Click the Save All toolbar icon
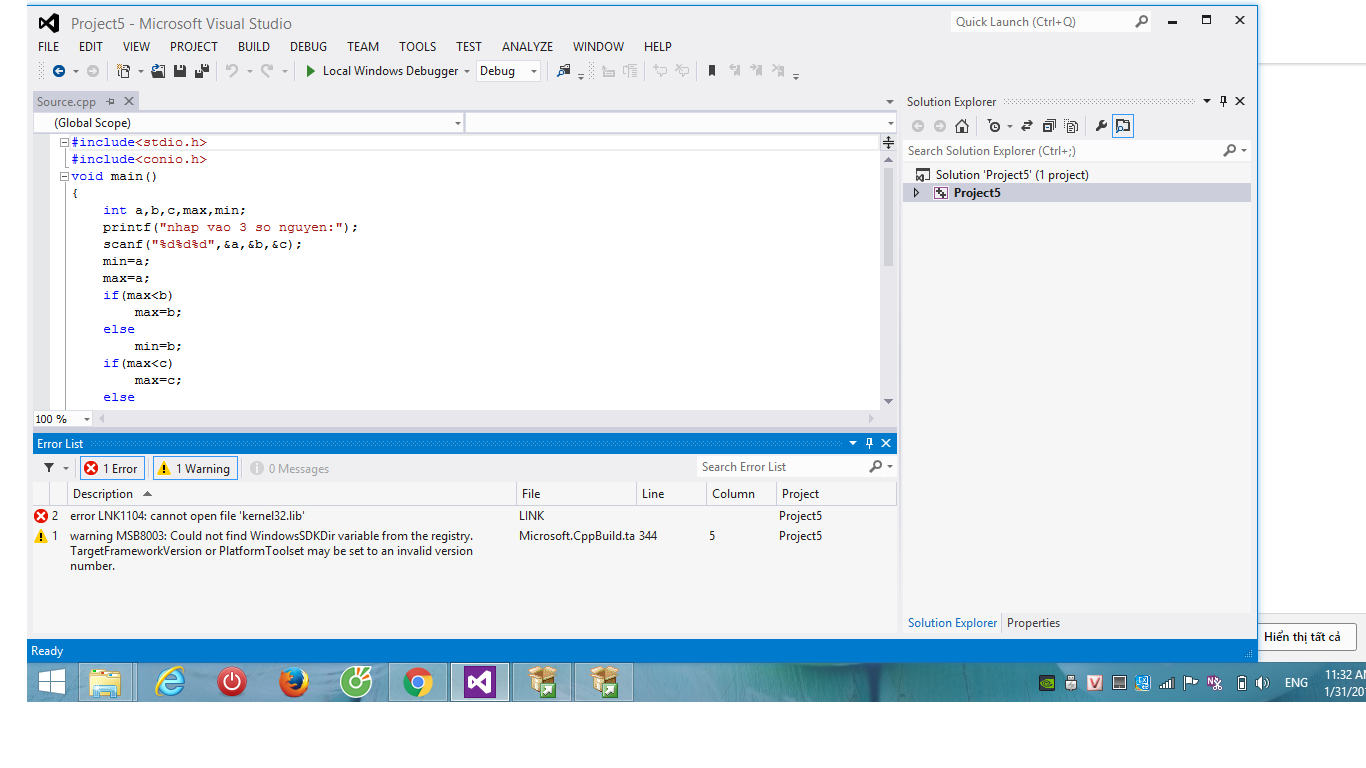Viewport: 1366px width, 768px height. pyautogui.click(x=201, y=71)
